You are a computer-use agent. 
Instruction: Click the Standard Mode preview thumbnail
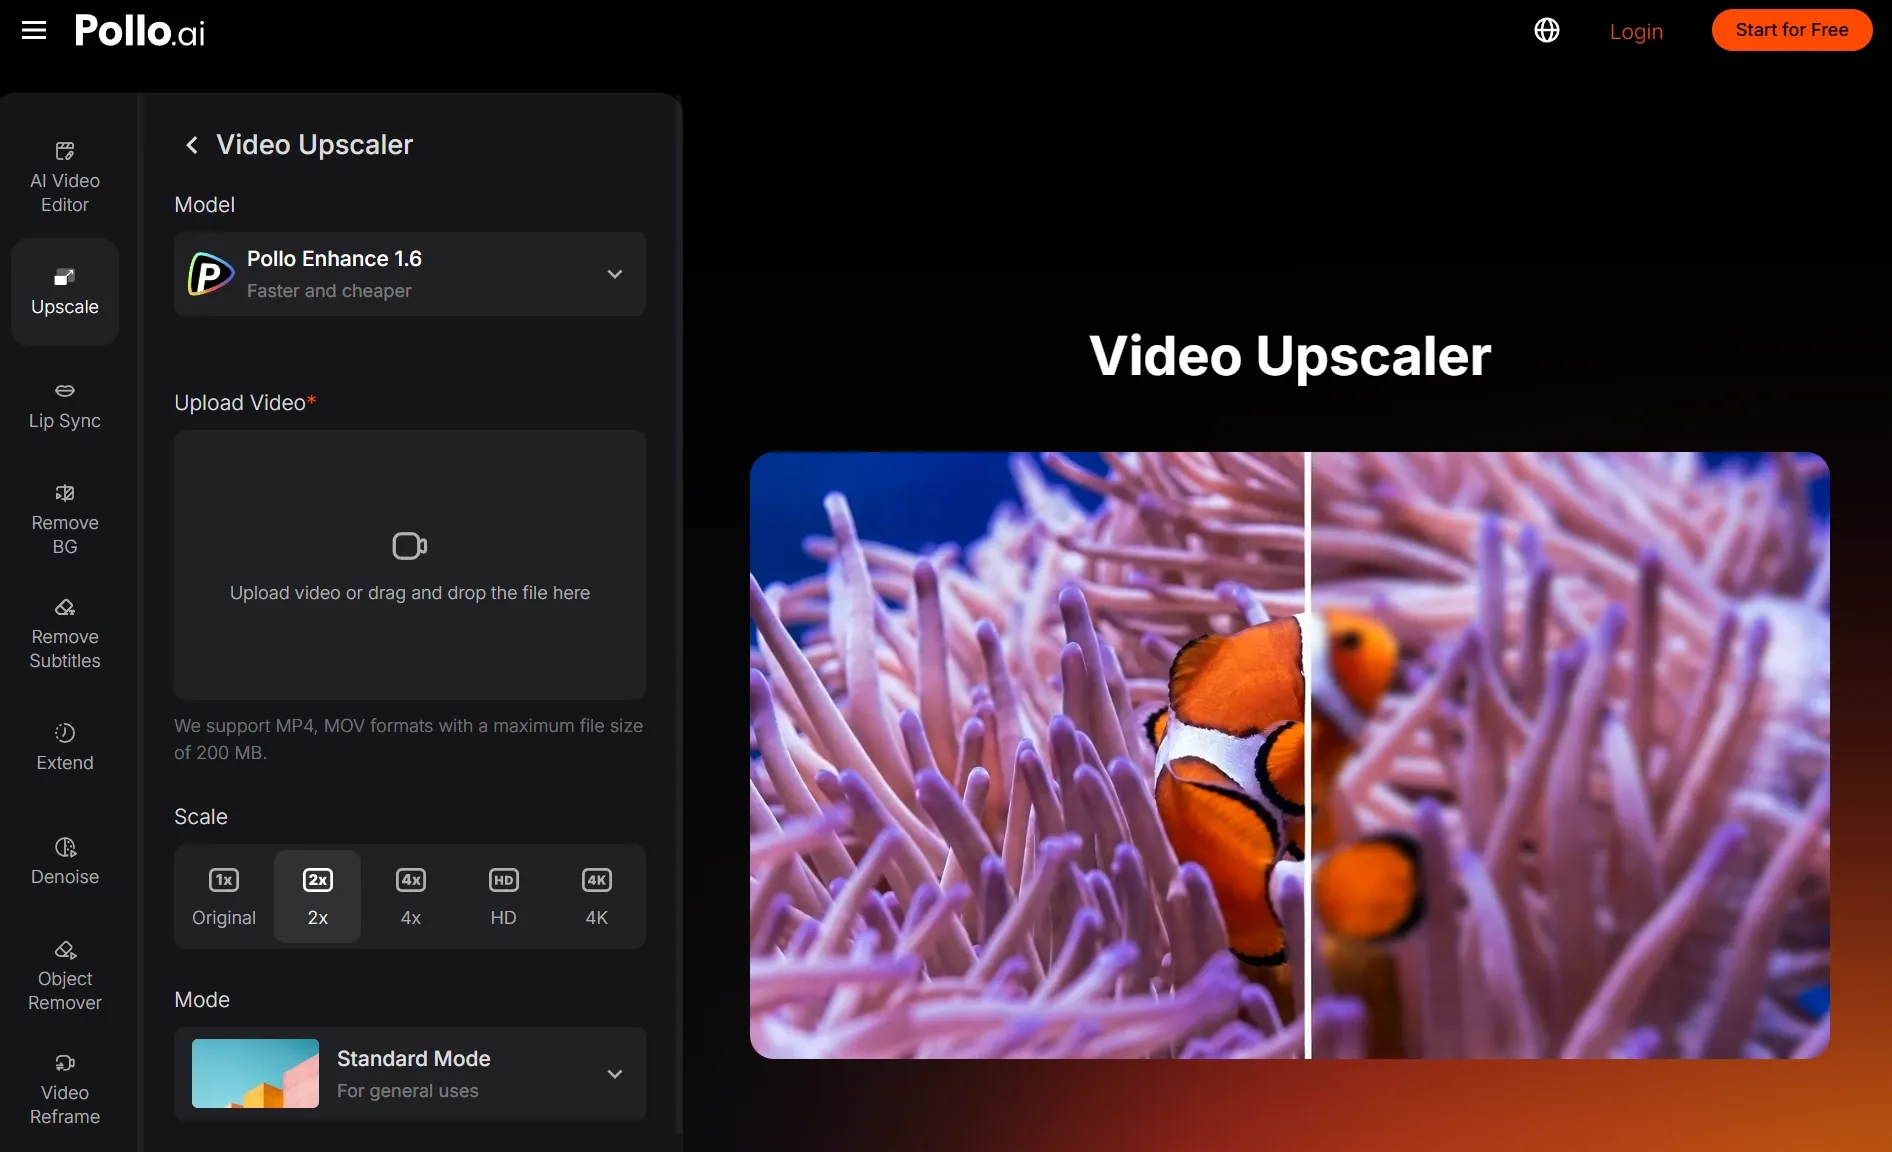pyautogui.click(x=255, y=1074)
